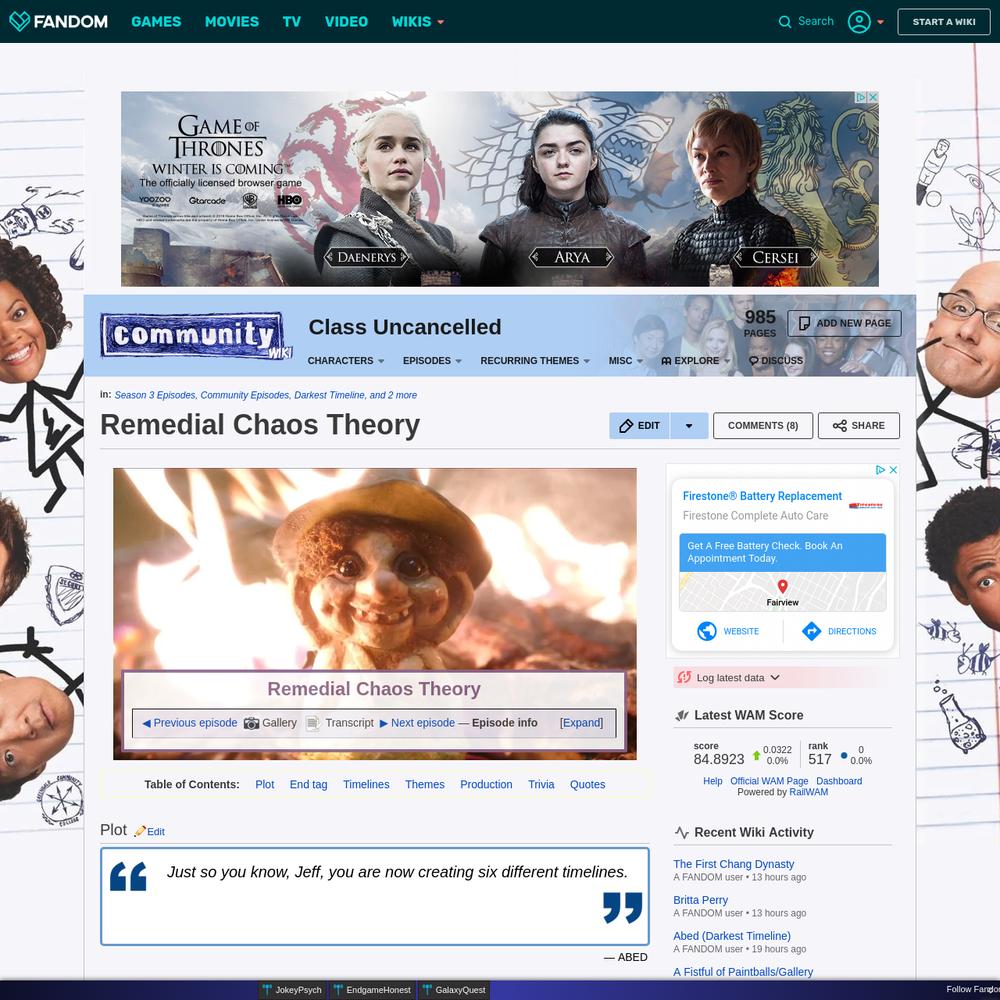Jump to End tag section
Viewport: 1000px width, 1000px height.
pos(309,784)
